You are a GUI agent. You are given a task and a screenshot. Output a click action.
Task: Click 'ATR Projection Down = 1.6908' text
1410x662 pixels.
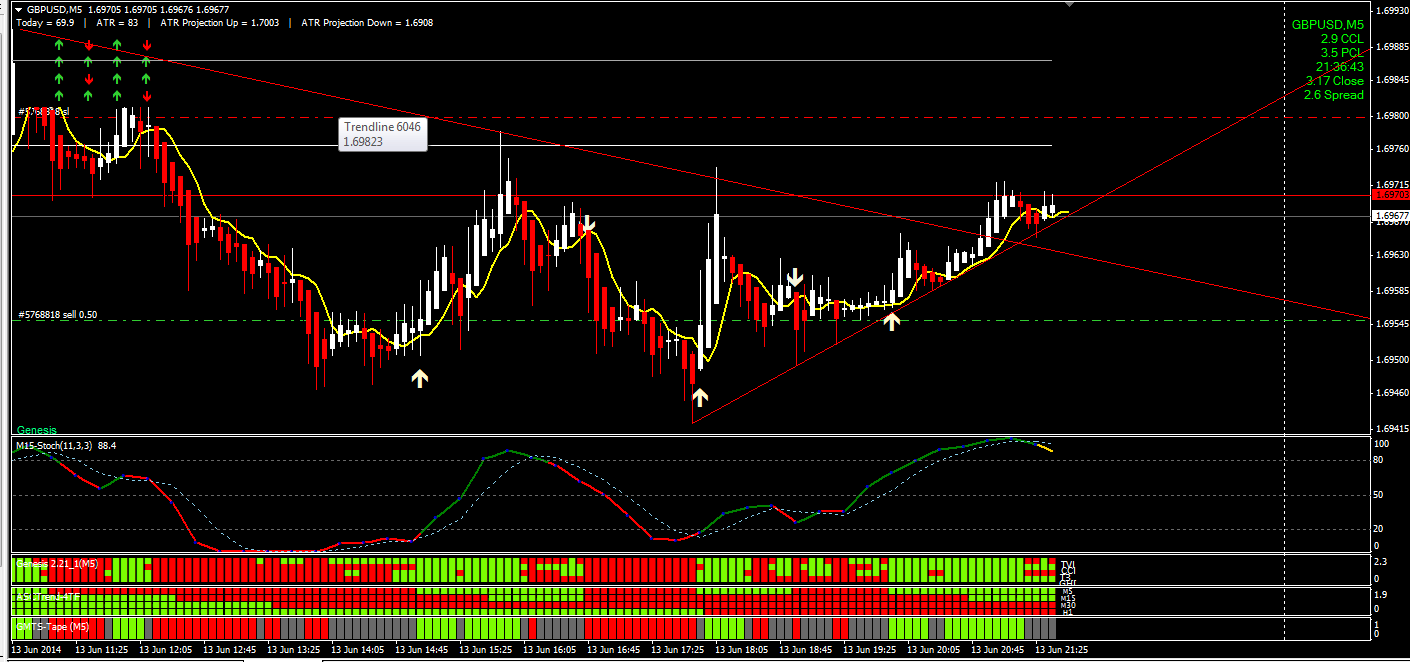point(366,21)
